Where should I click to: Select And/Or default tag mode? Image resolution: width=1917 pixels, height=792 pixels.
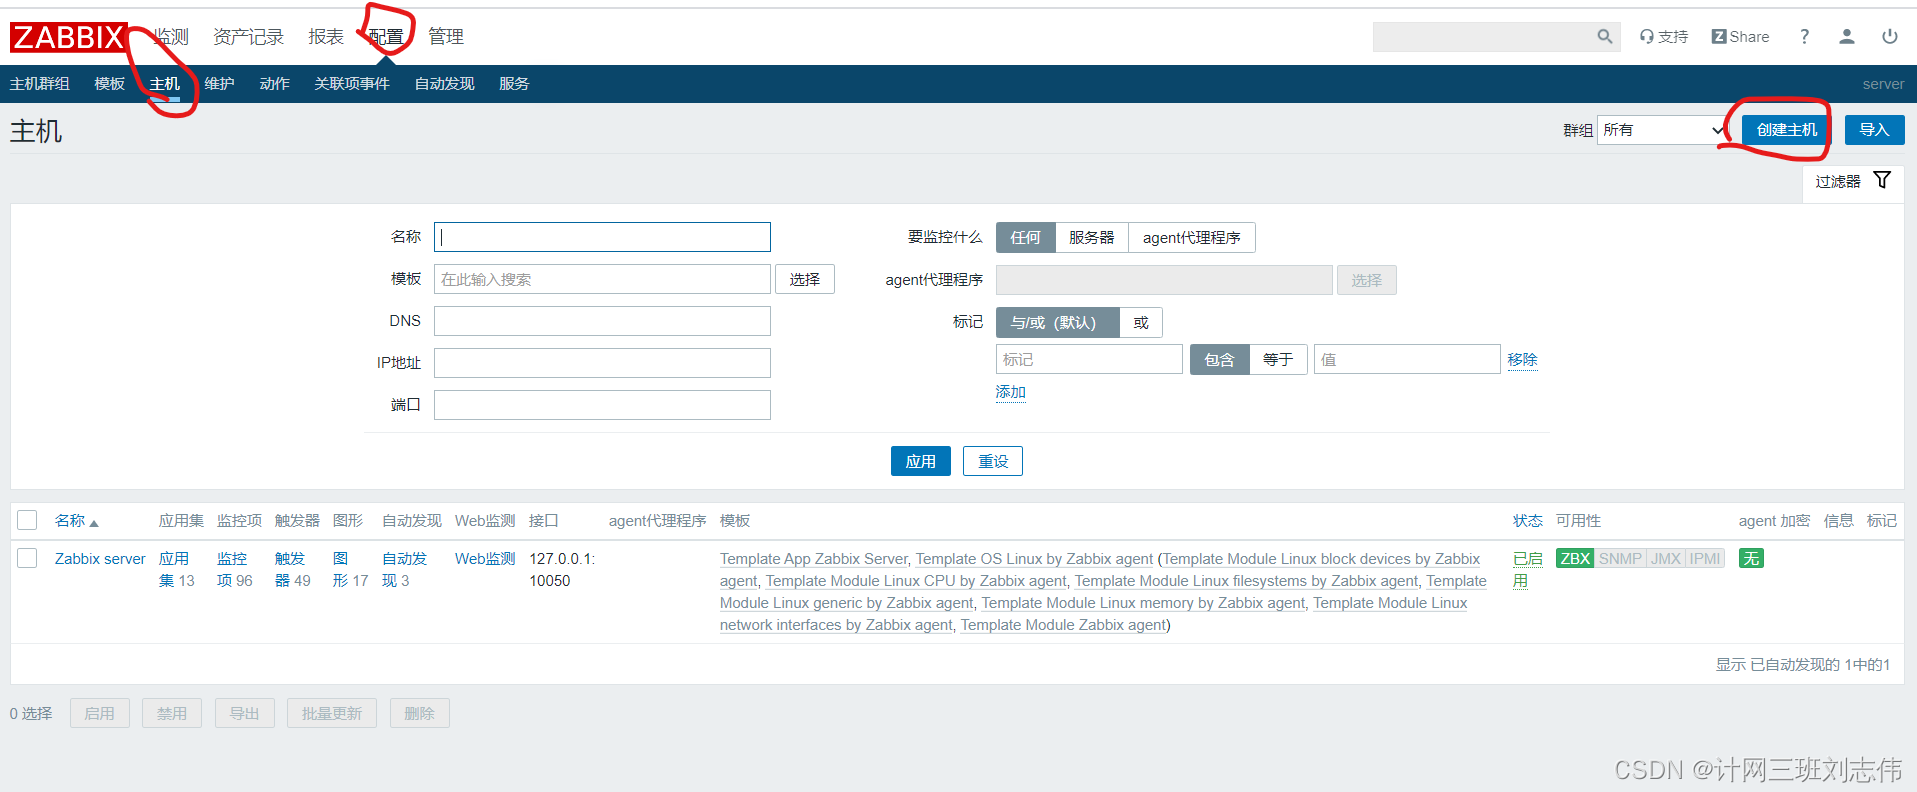tap(1057, 322)
